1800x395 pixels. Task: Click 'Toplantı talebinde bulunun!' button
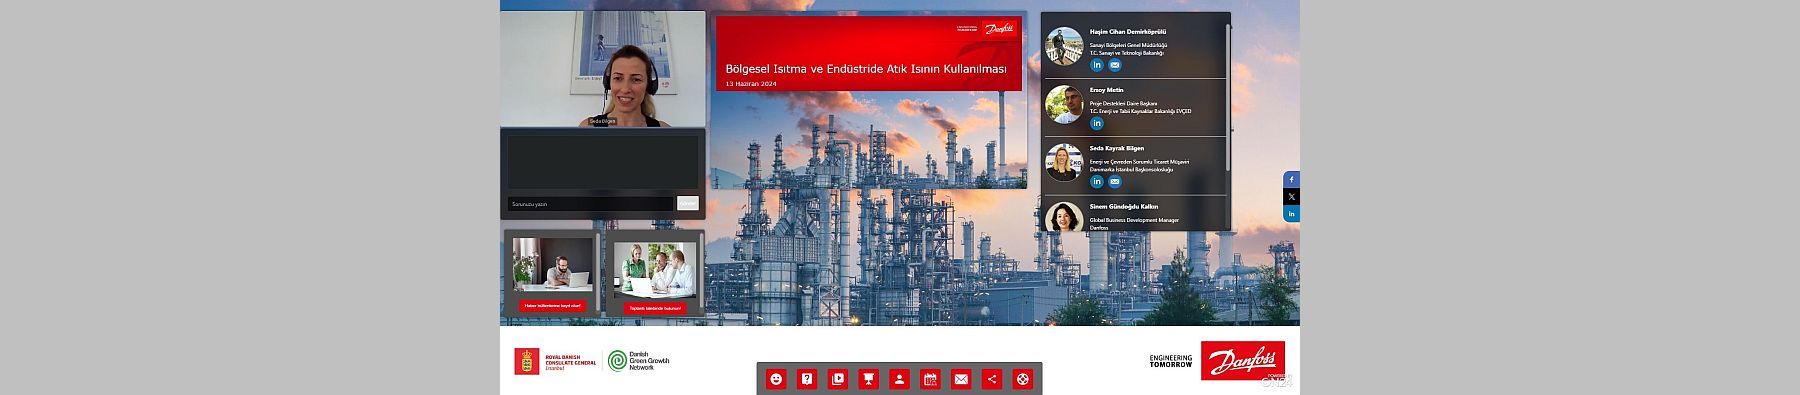(x=655, y=308)
